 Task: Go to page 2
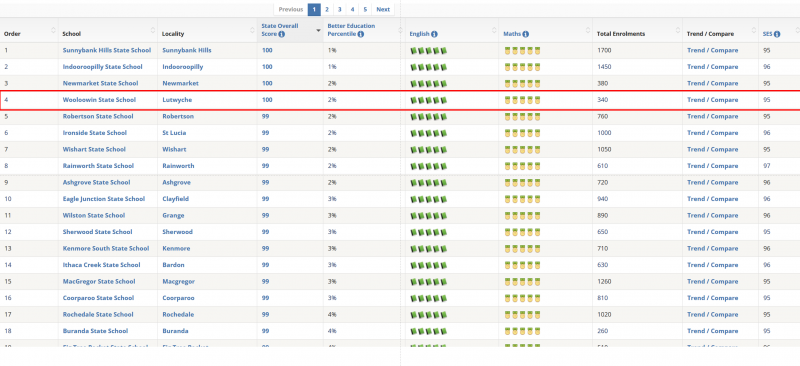point(327,9)
